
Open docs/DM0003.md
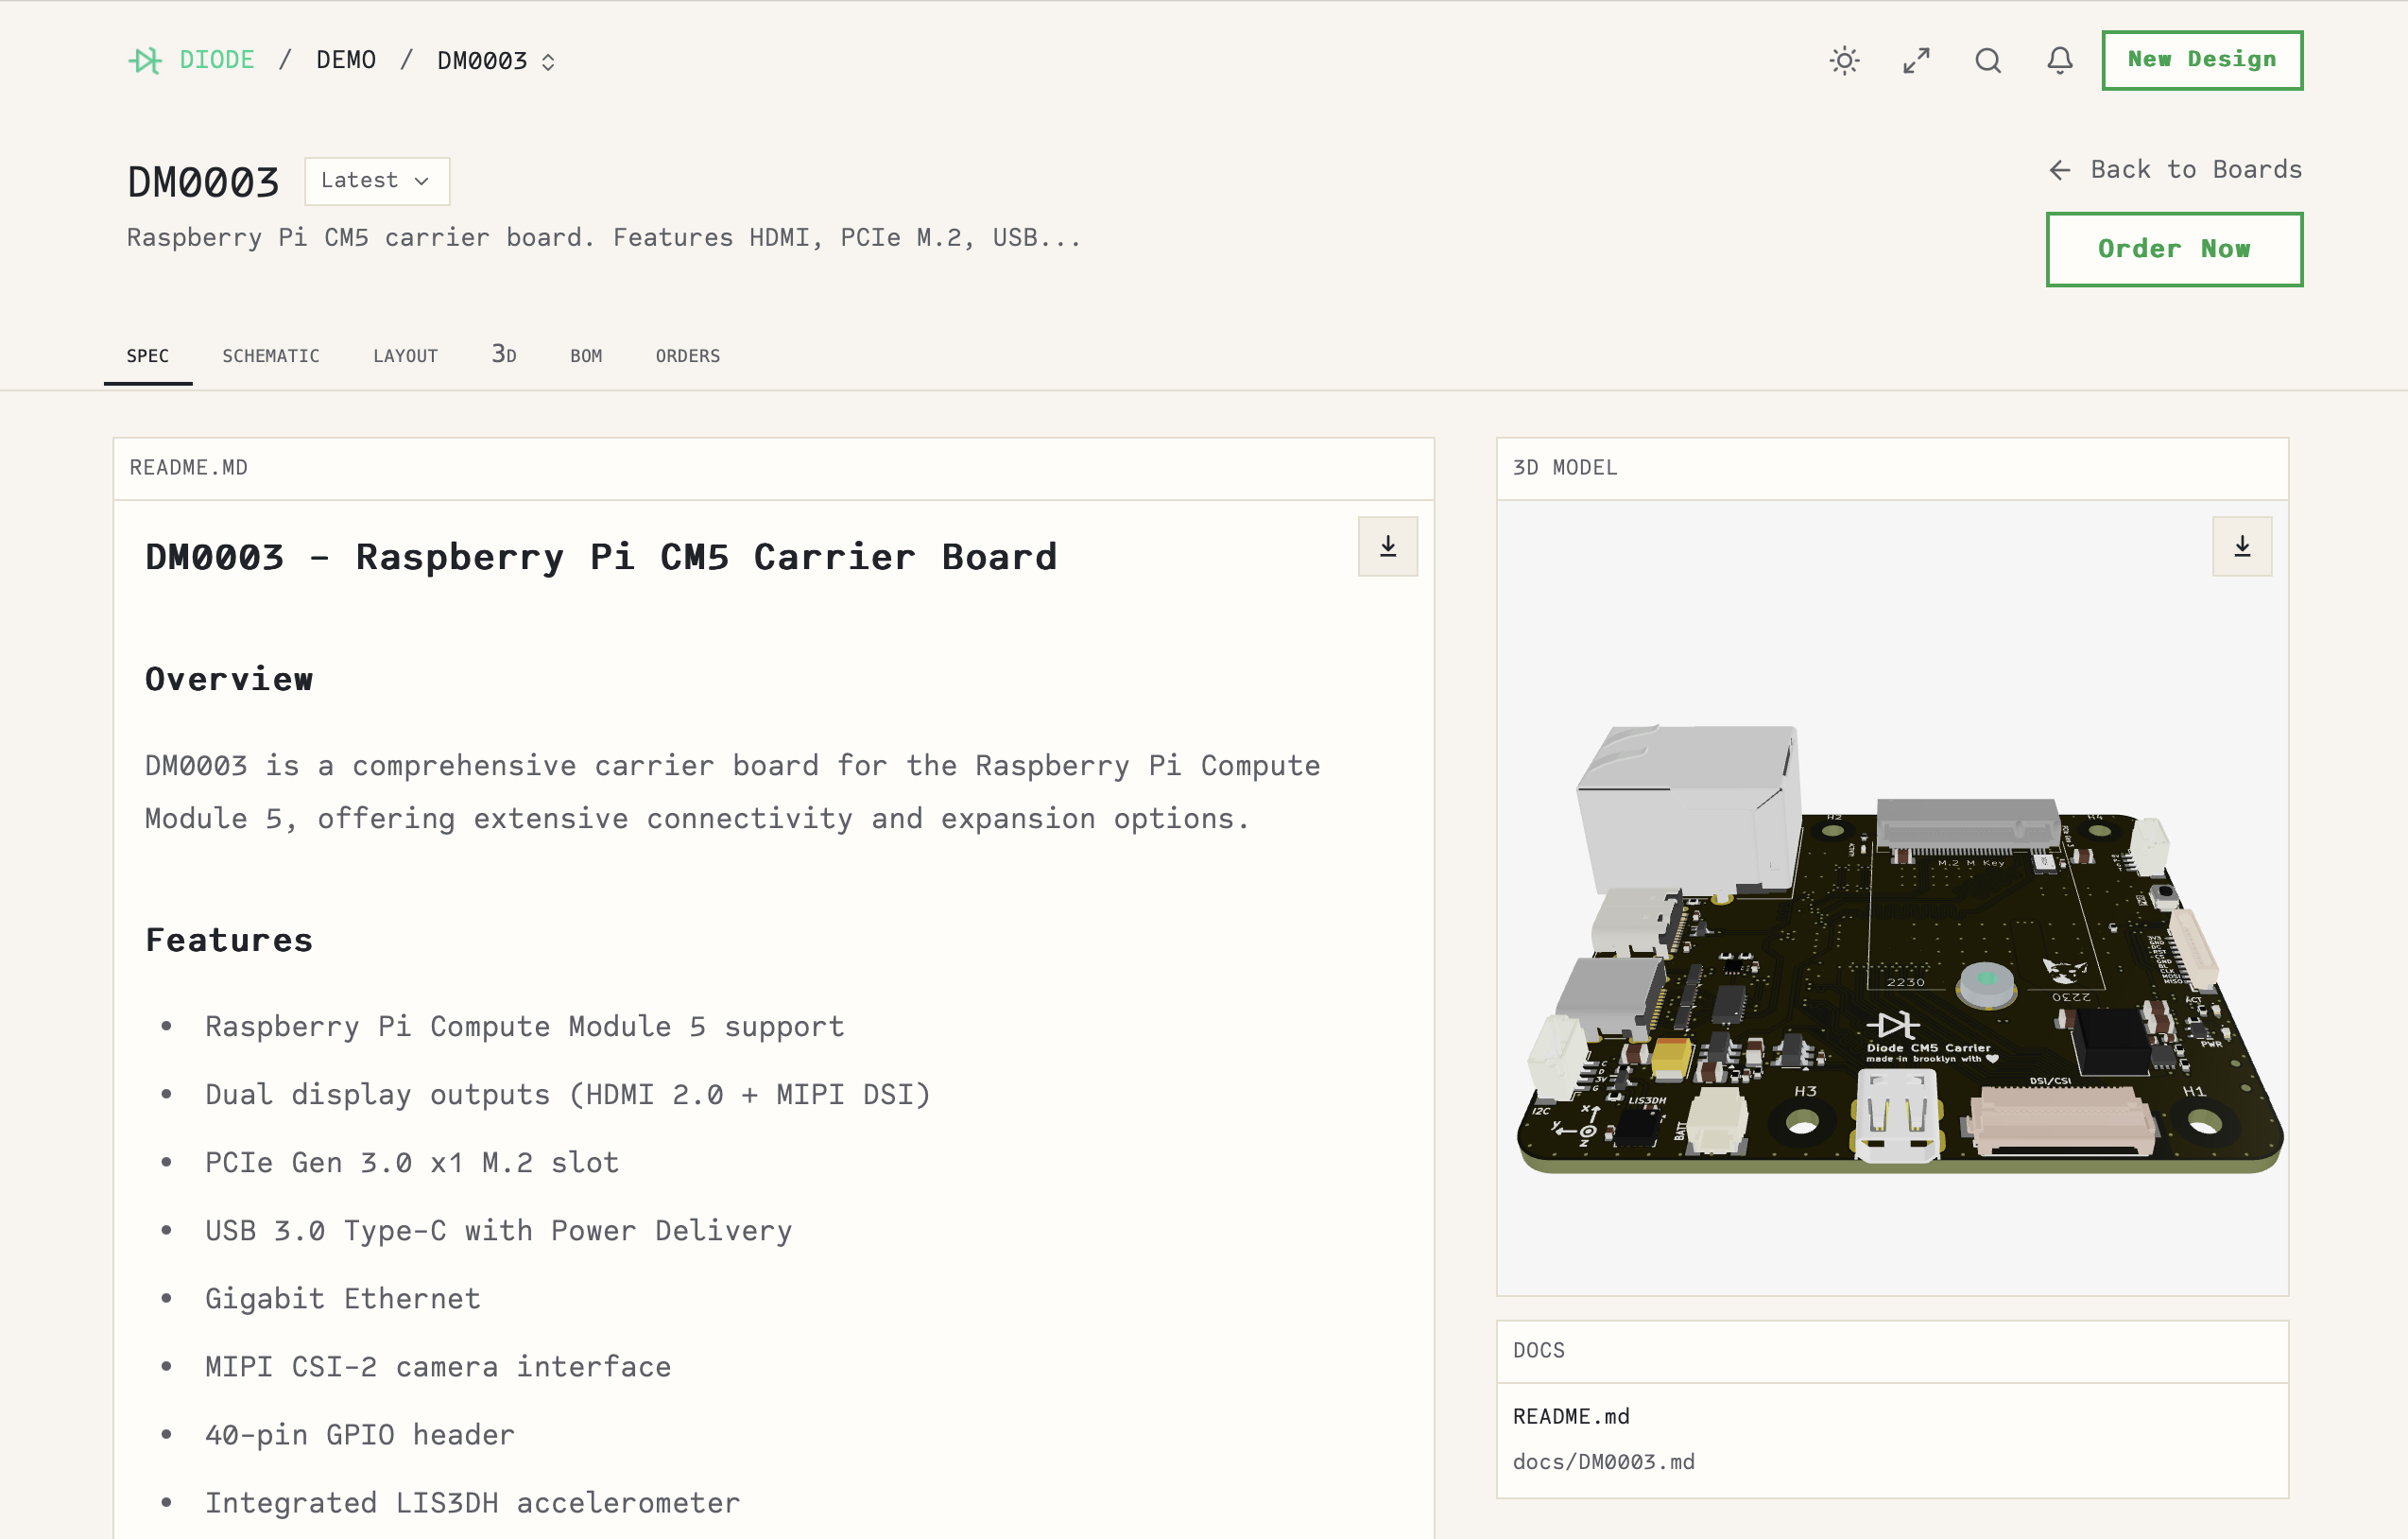(x=1603, y=1461)
